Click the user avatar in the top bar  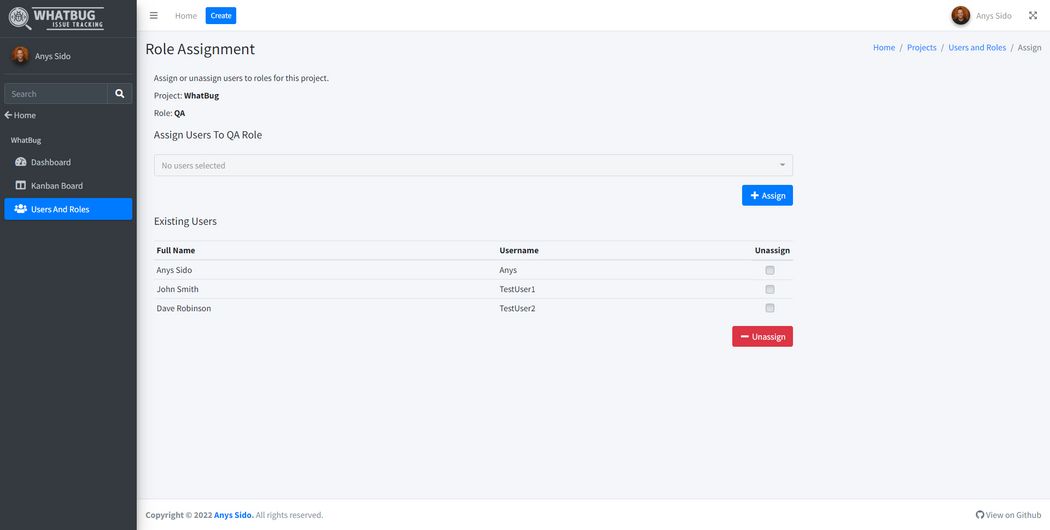coord(960,16)
